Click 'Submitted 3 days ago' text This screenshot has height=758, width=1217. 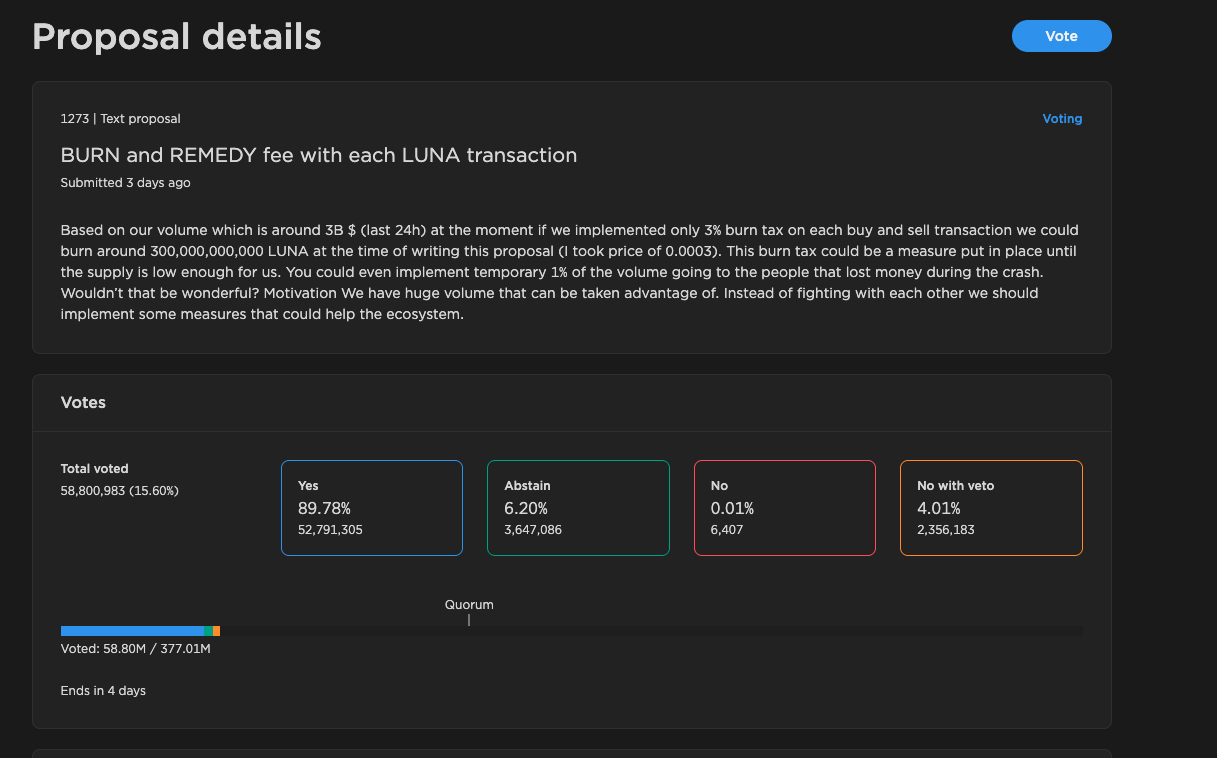(x=126, y=183)
